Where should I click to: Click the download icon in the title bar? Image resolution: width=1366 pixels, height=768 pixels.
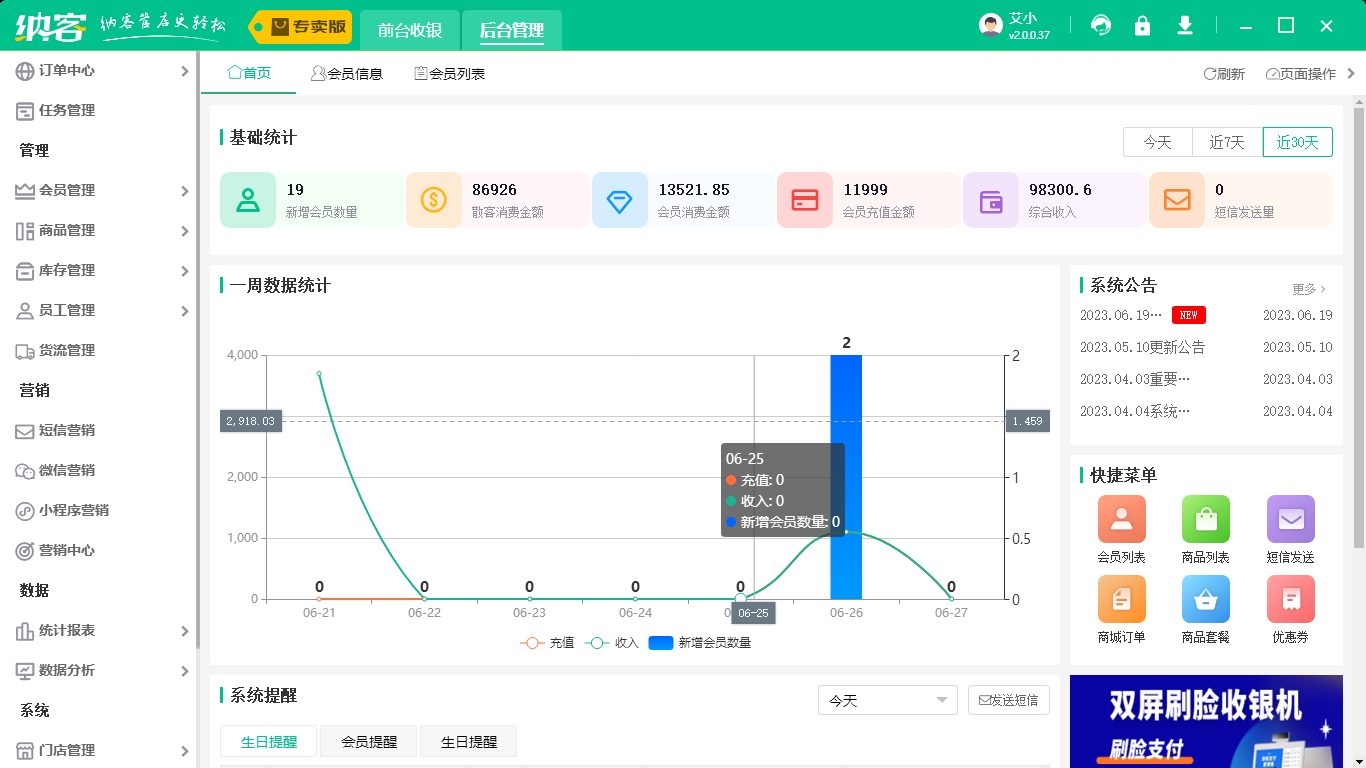[1184, 27]
